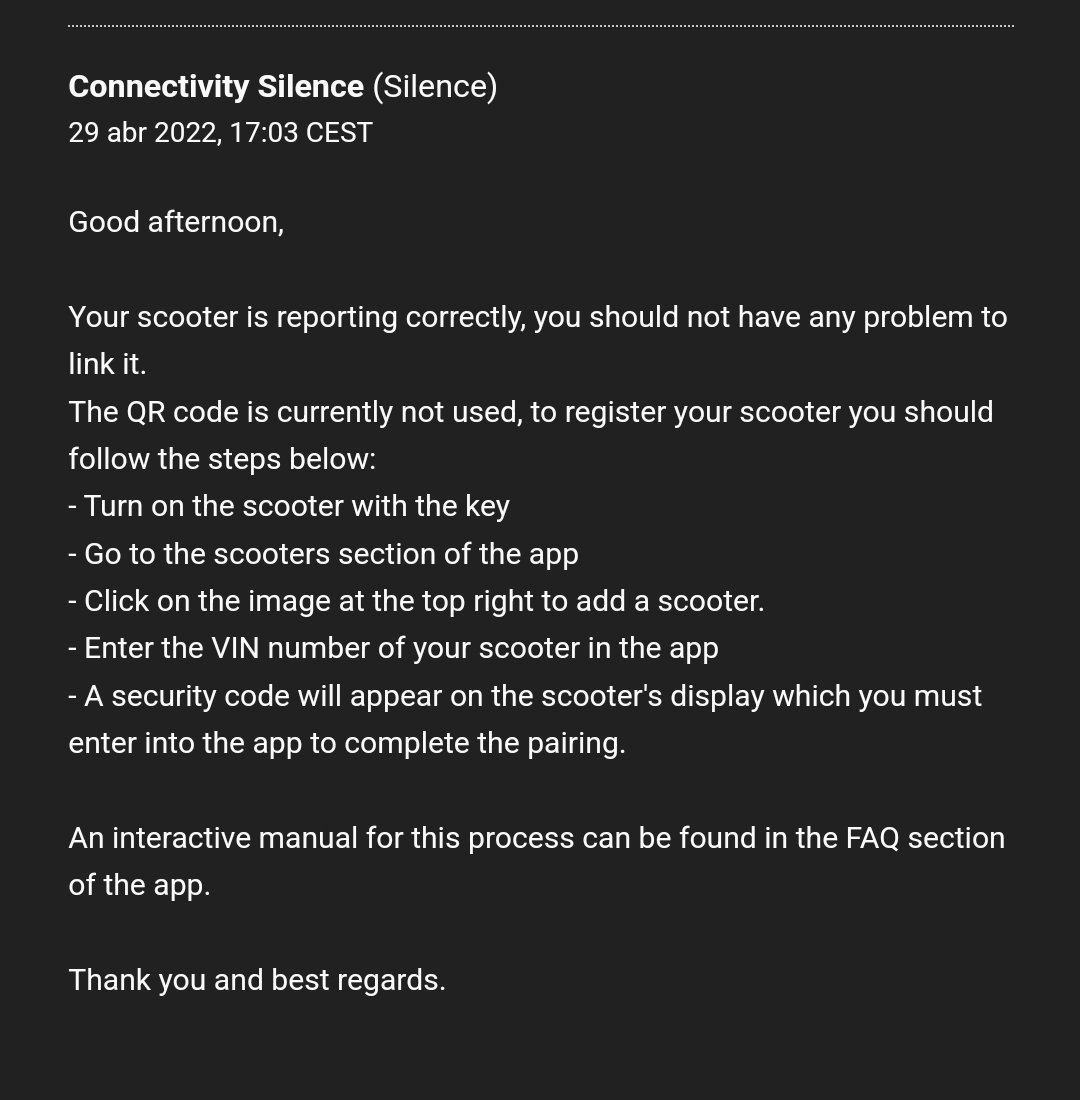Click the line 'Your scooter is reporting correctly'
1080x1100 pixels.
click(537, 317)
